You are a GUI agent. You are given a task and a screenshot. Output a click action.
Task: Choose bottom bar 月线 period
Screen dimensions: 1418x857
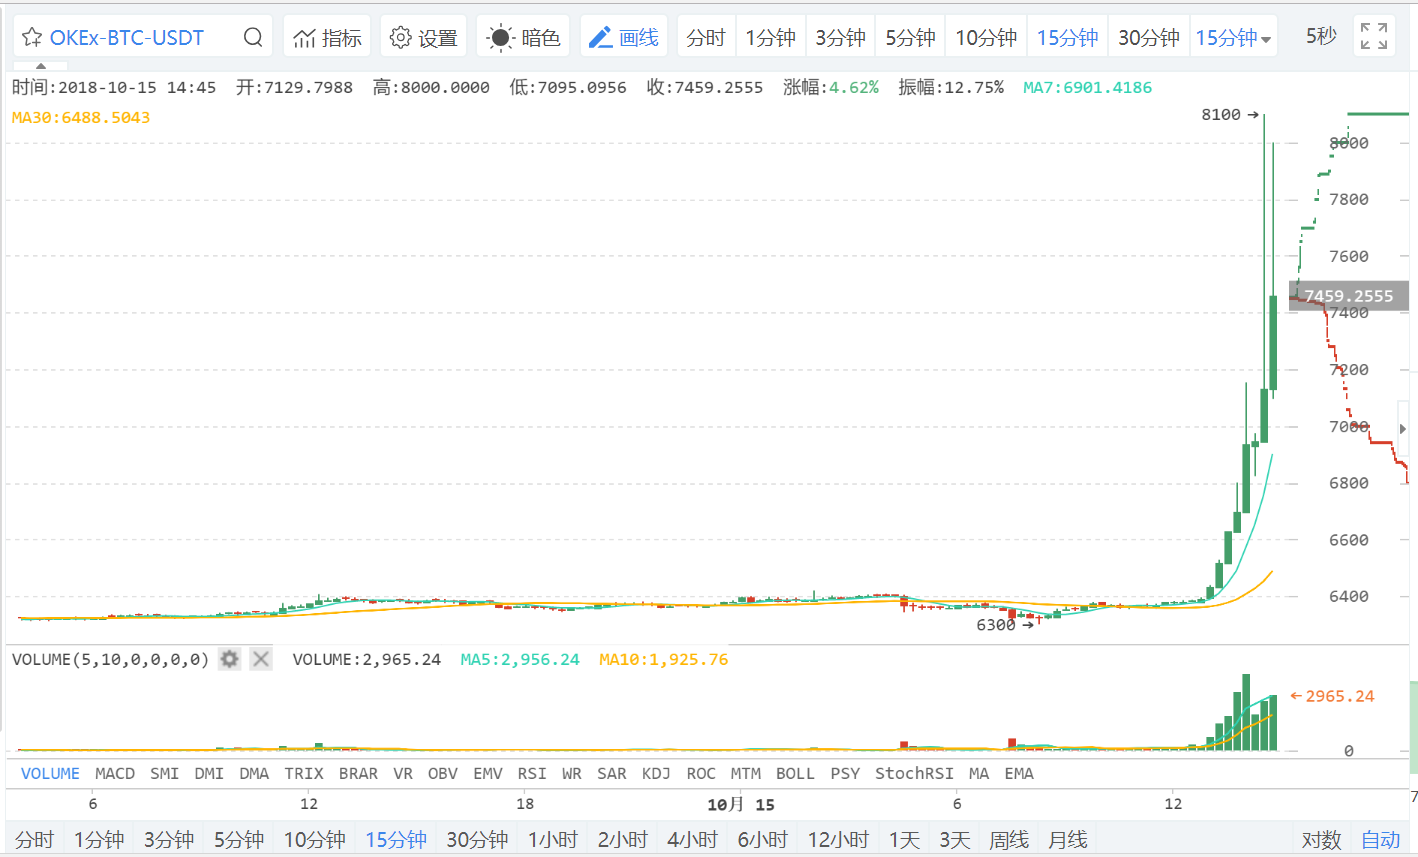click(1068, 840)
